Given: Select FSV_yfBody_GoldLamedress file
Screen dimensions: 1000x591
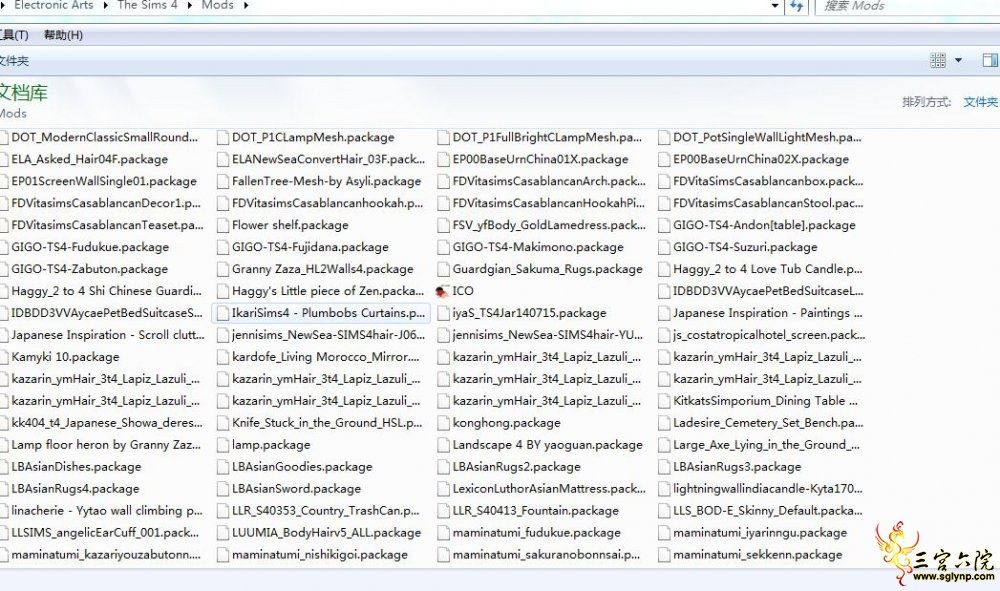Looking at the screenshot, I should (542, 226).
